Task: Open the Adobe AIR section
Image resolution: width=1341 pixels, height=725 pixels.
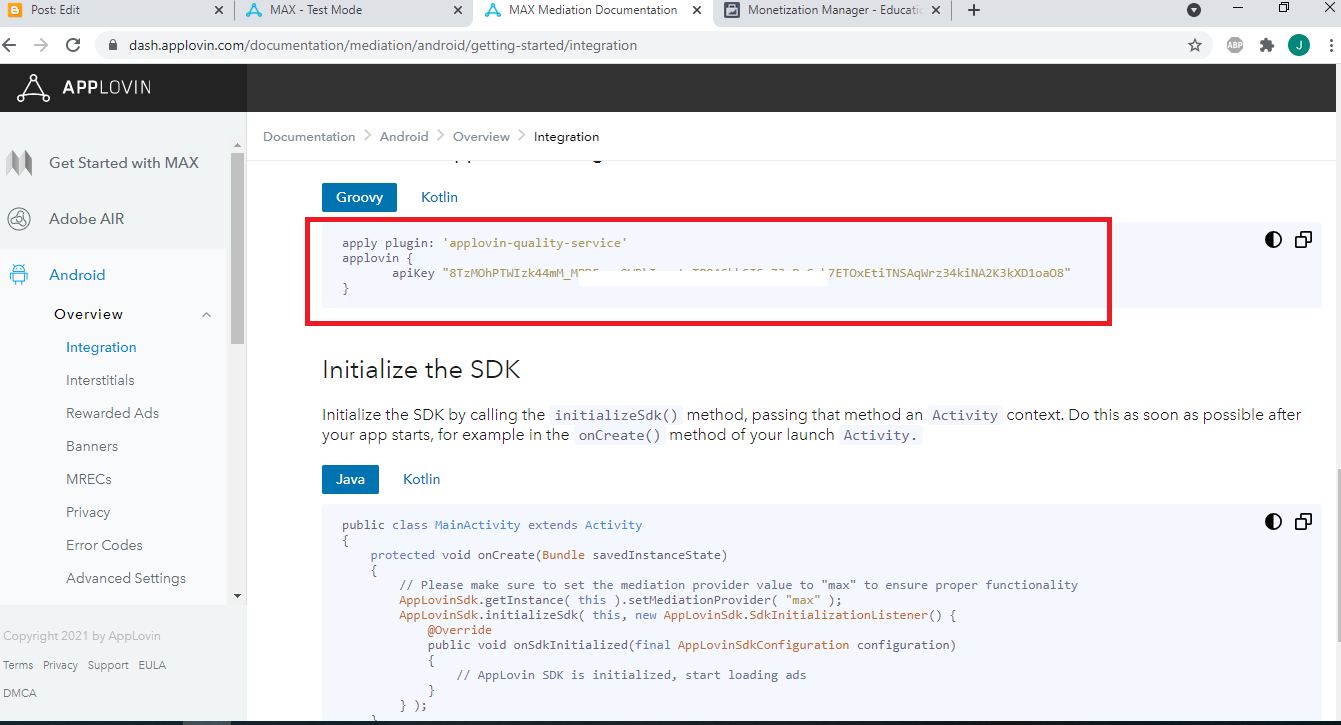Action: (x=86, y=219)
